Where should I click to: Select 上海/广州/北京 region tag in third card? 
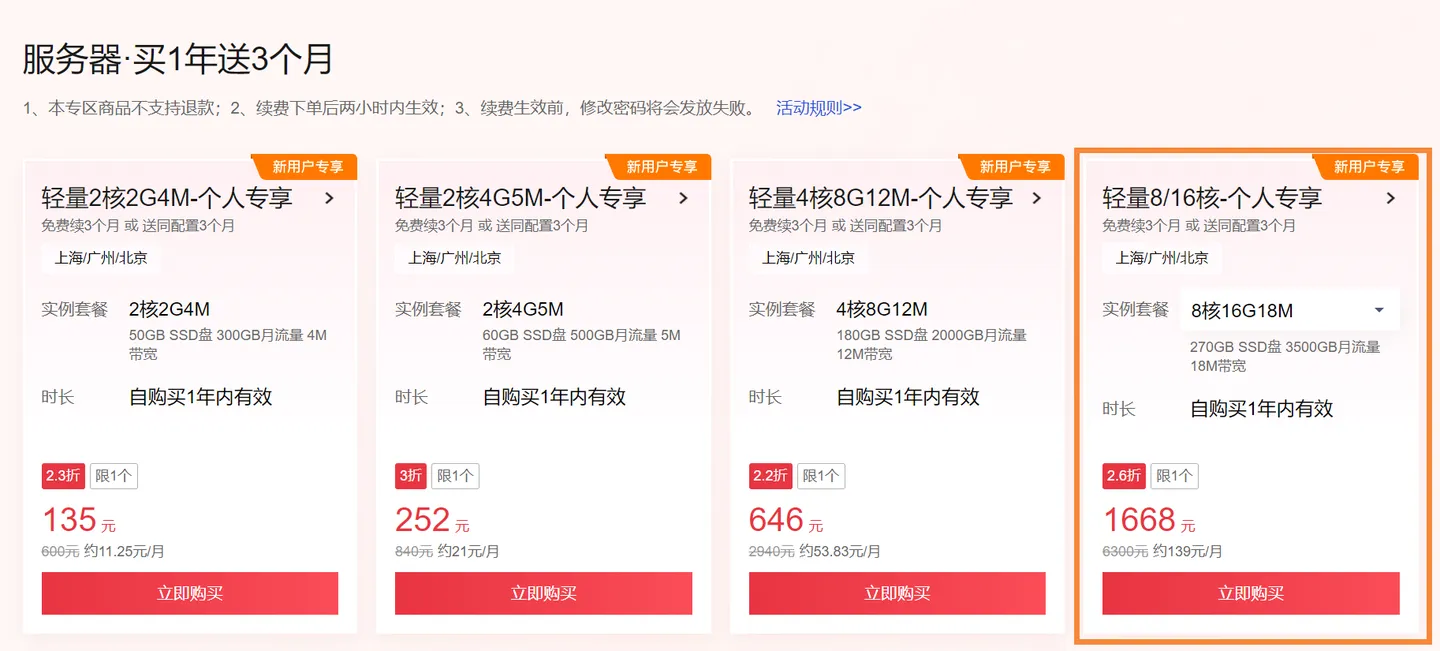pyautogui.click(x=808, y=258)
